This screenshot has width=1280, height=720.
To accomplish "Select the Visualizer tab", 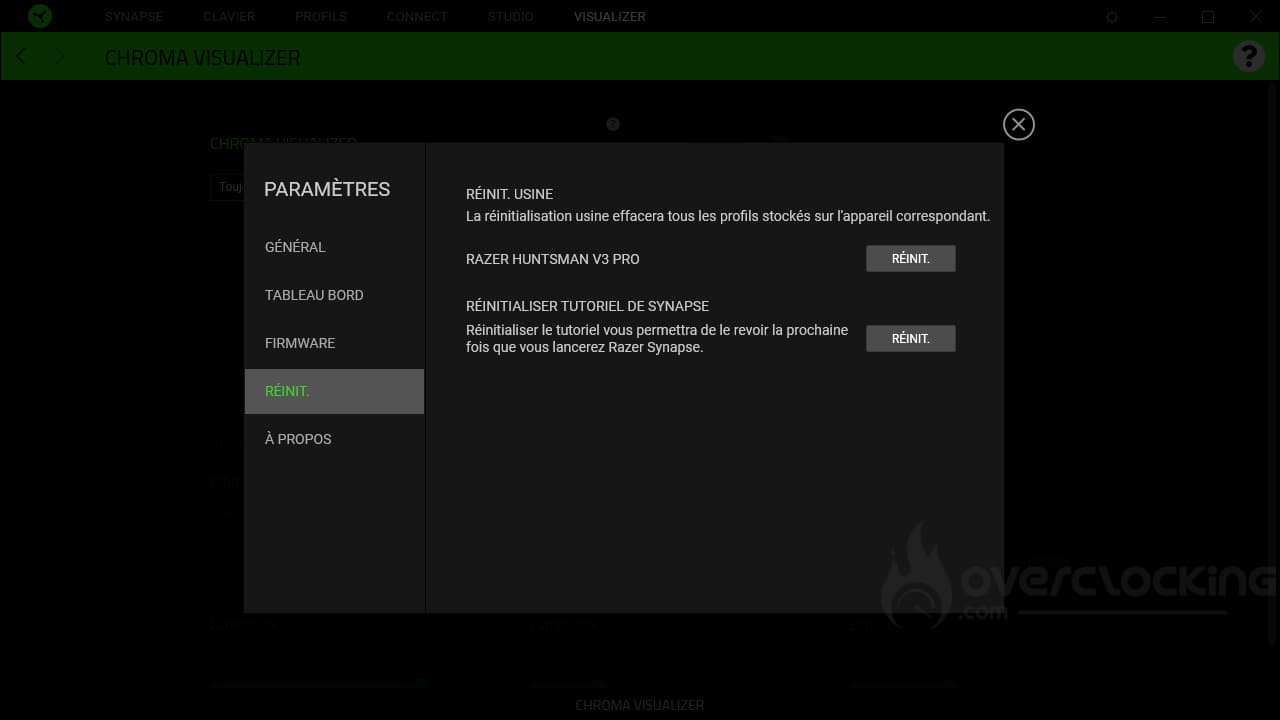I will [610, 17].
